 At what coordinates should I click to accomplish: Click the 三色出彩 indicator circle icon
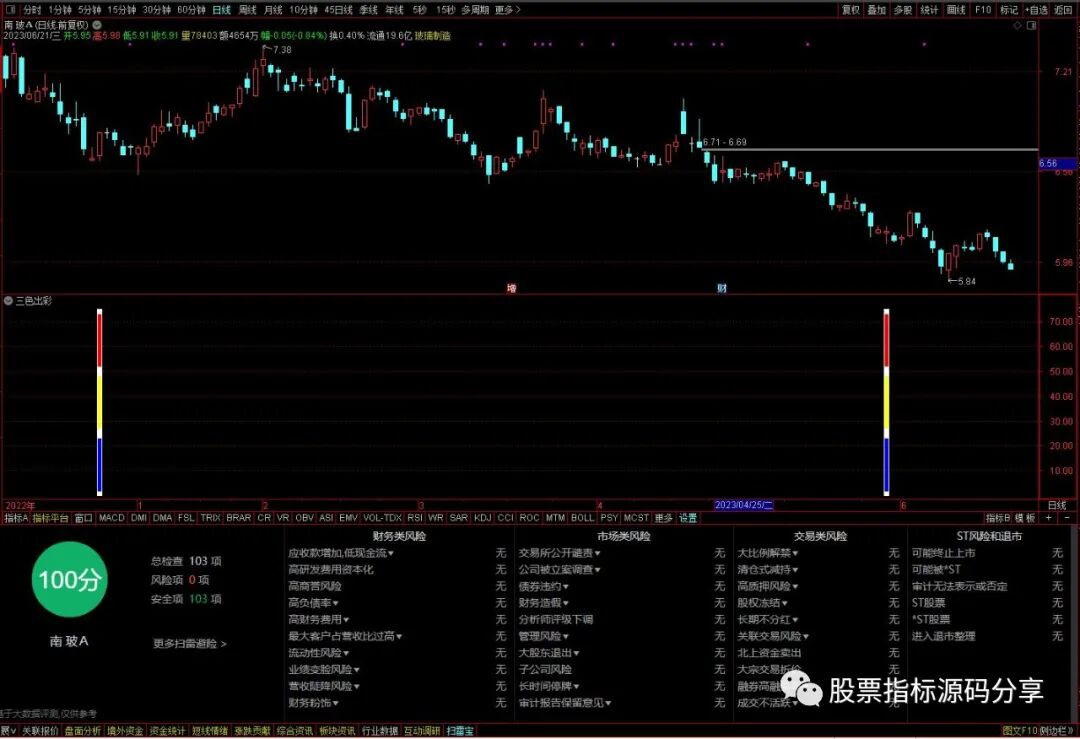pyautogui.click(x=8, y=301)
